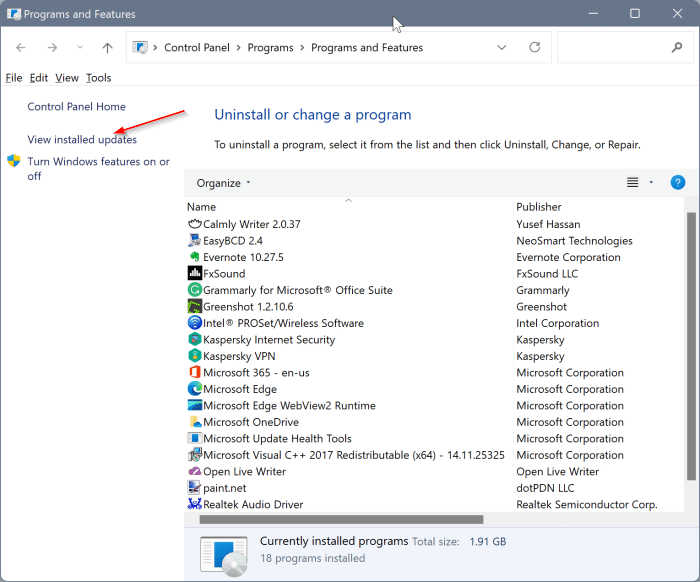Open the Organize dropdown
The height and width of the screenshot is (582, 700).
click(x=223, y=183)
